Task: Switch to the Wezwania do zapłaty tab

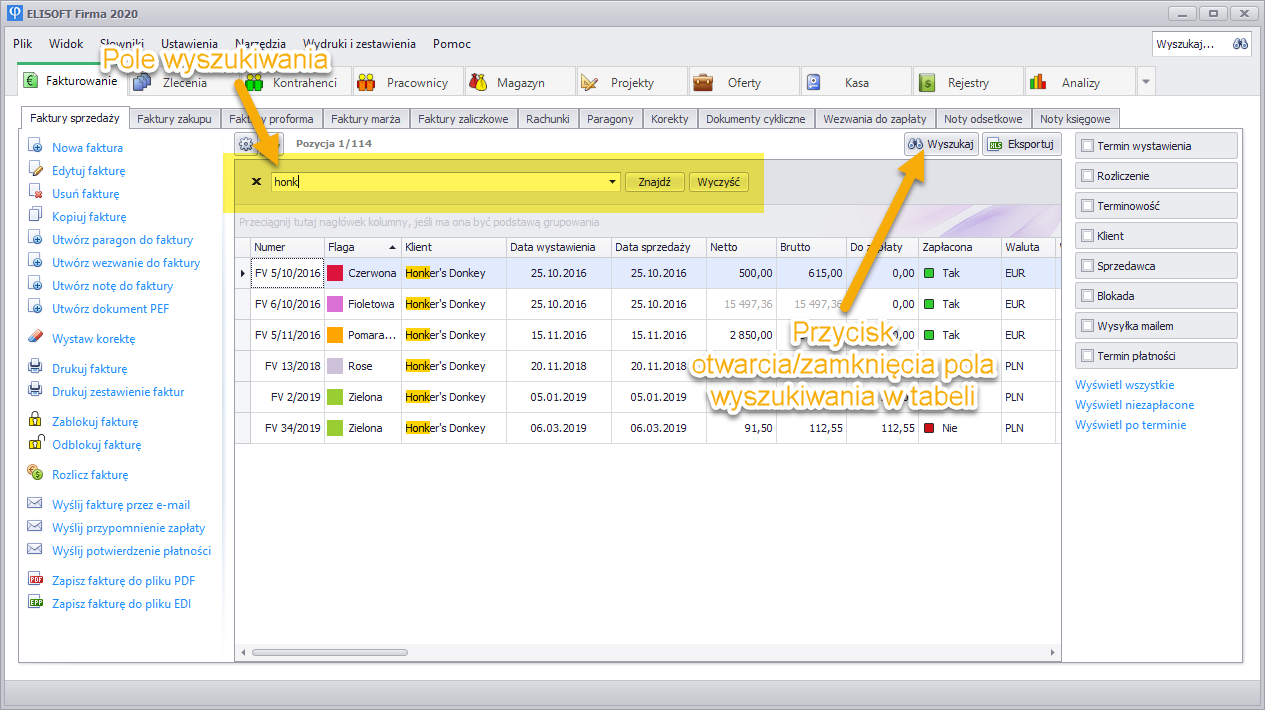Action: 875,119
